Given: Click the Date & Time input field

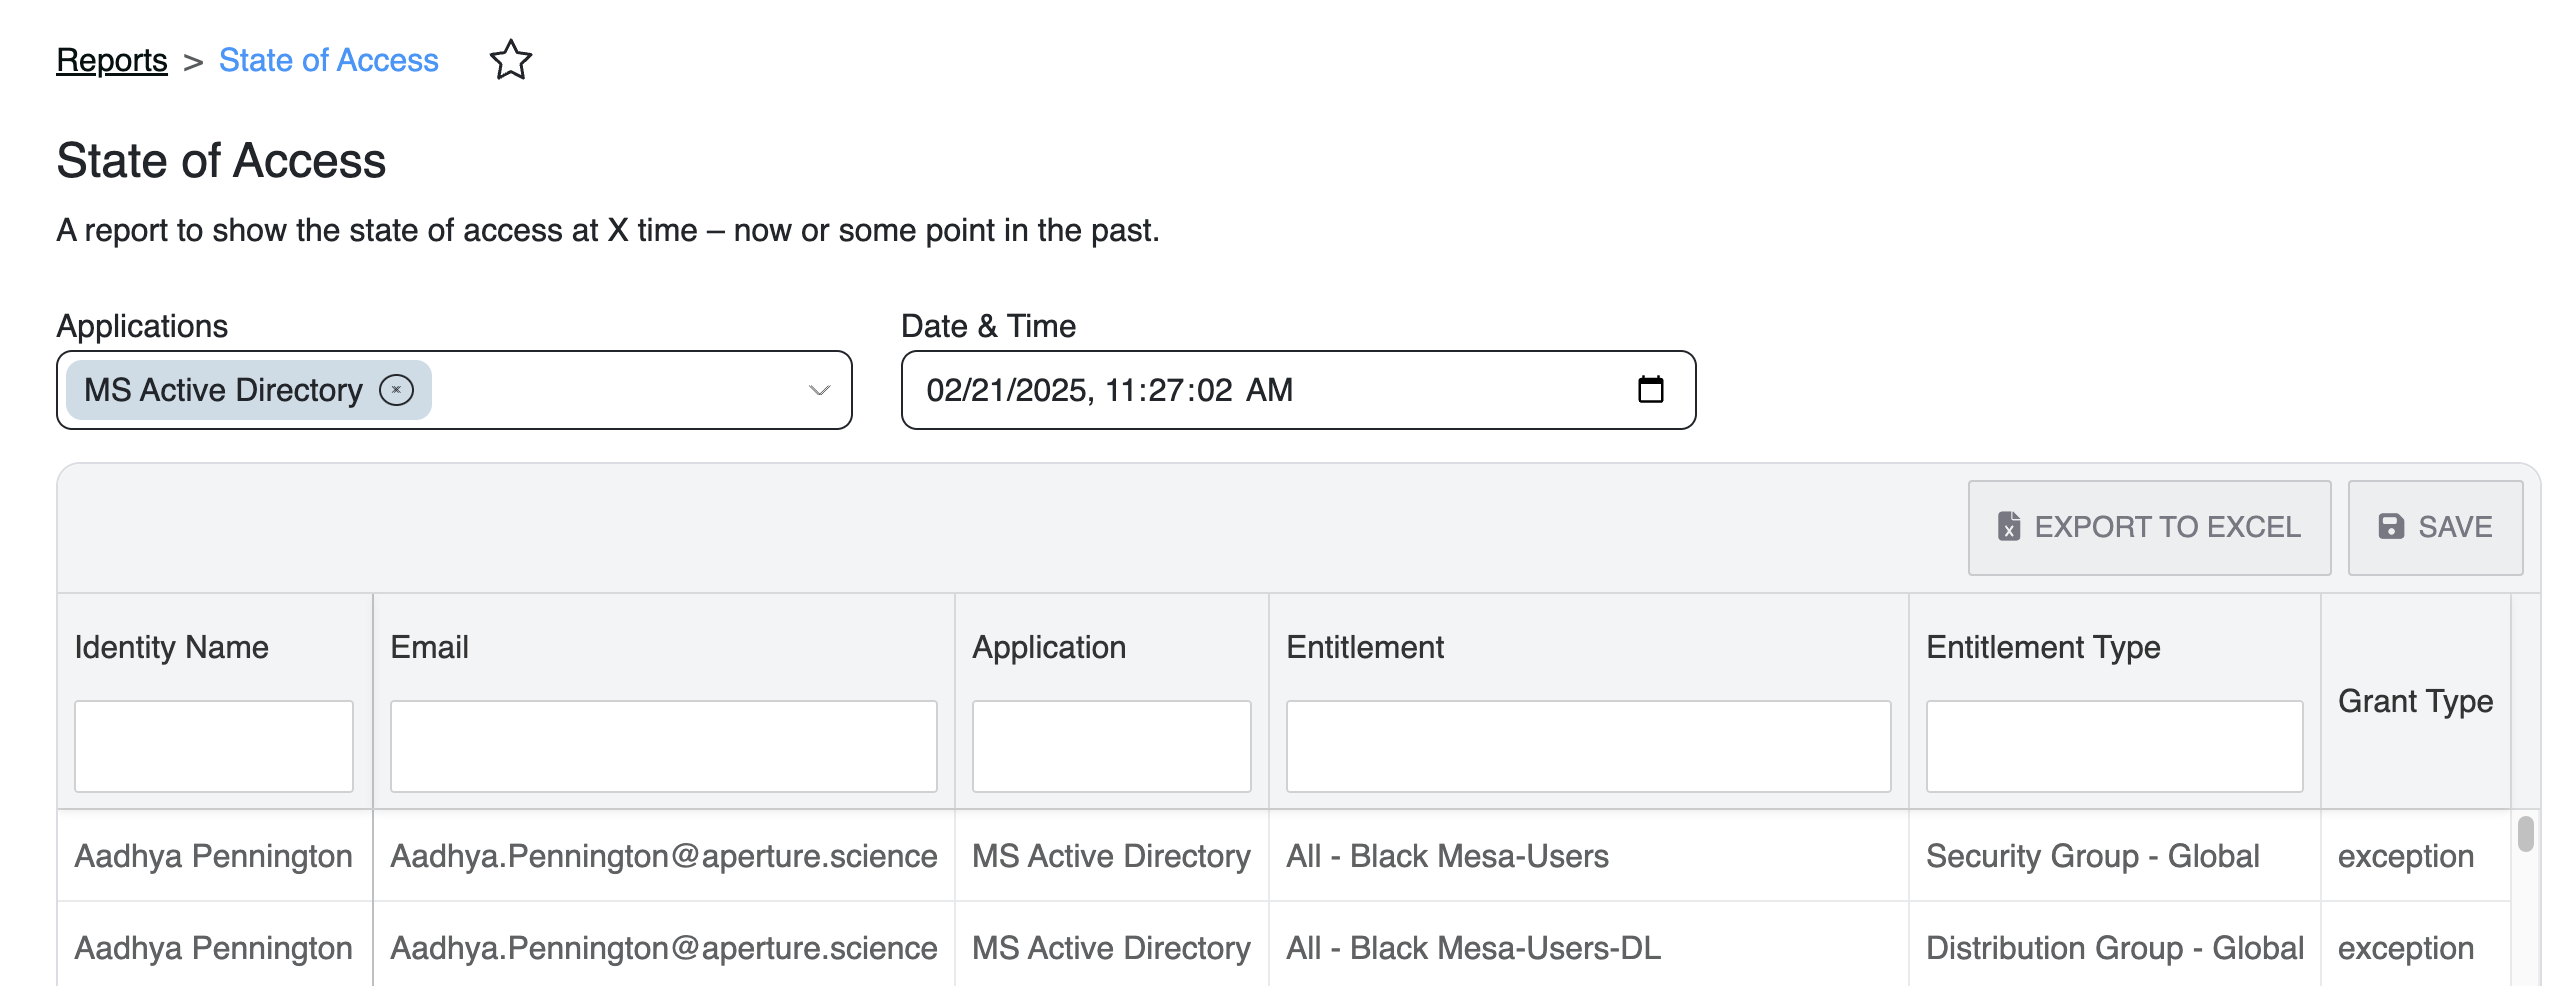Looking at the screenshot, I should (x=1250, y=390).
